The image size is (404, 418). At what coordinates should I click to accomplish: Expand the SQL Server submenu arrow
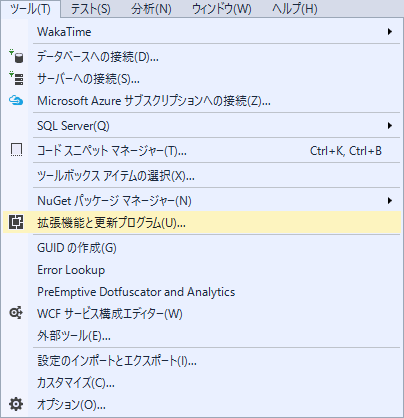389,126
